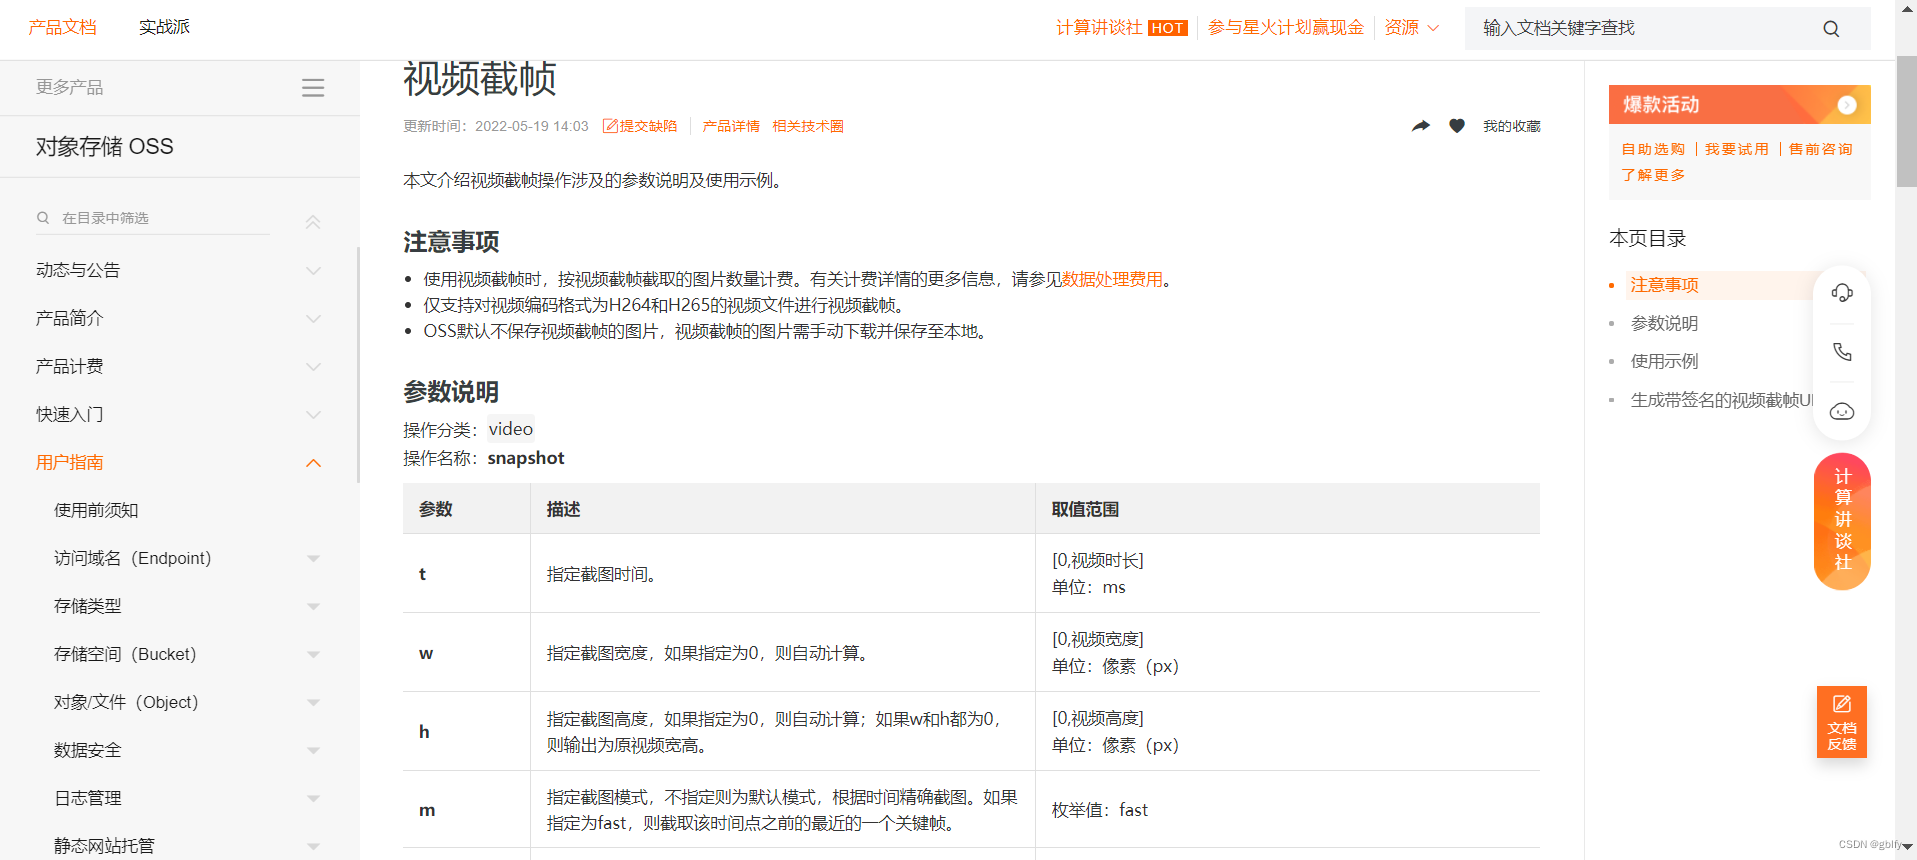Switch to 实战派 tab
Screen dimensions: 1917x860
164,27
